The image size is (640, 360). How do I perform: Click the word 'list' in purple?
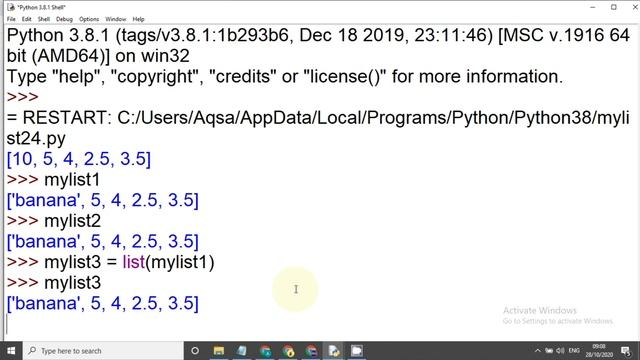click(x=134, y=262)
